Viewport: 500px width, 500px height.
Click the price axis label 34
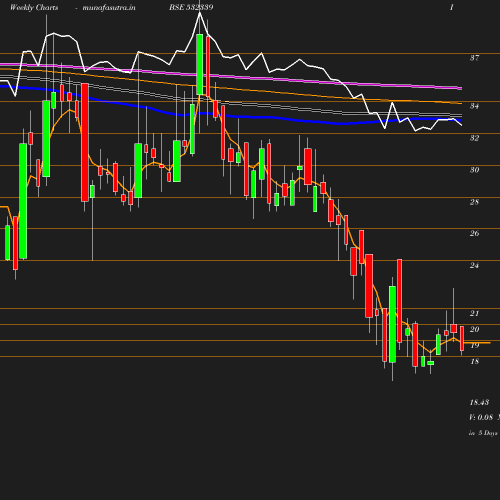point(474,106)
